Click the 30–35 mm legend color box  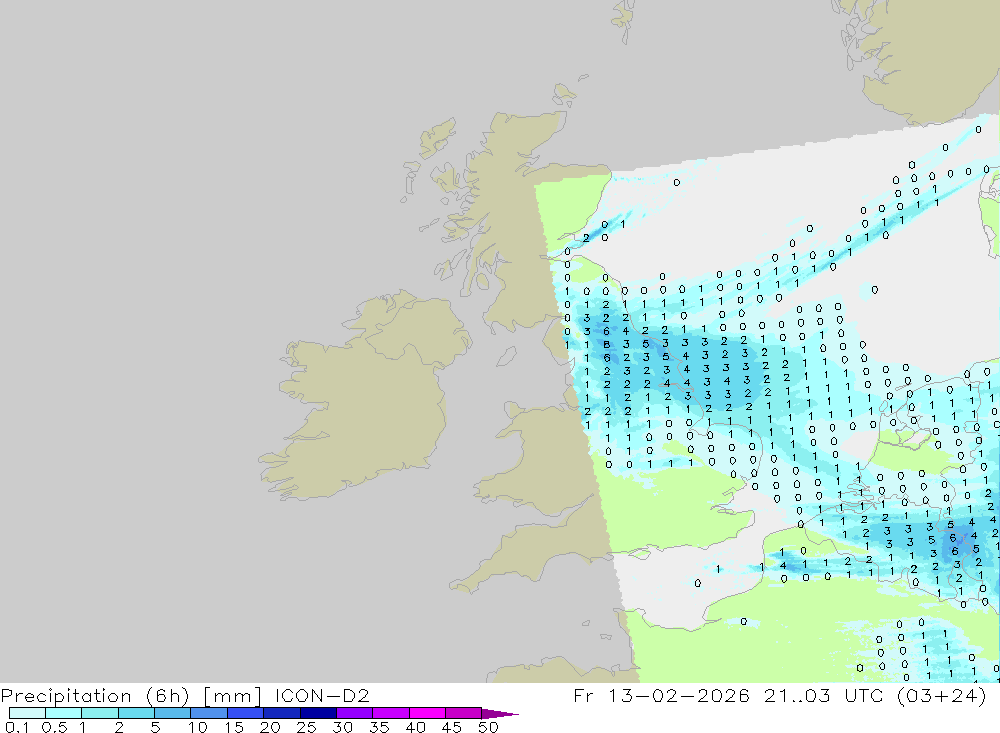pos(355,713)
